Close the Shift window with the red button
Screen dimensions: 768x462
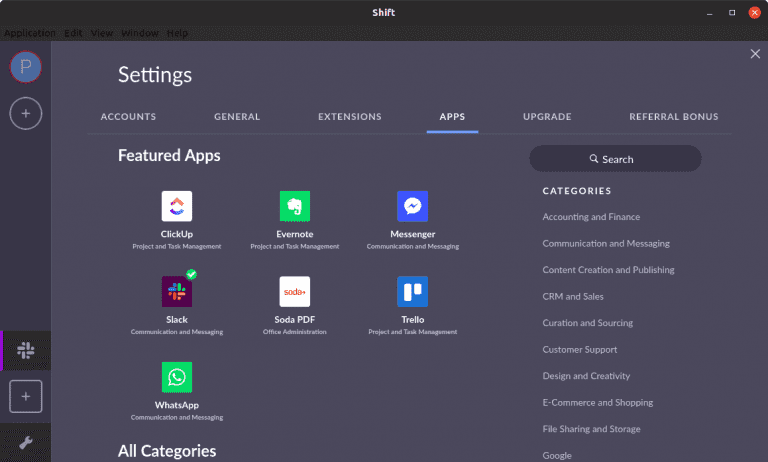(x=754, y=13)
